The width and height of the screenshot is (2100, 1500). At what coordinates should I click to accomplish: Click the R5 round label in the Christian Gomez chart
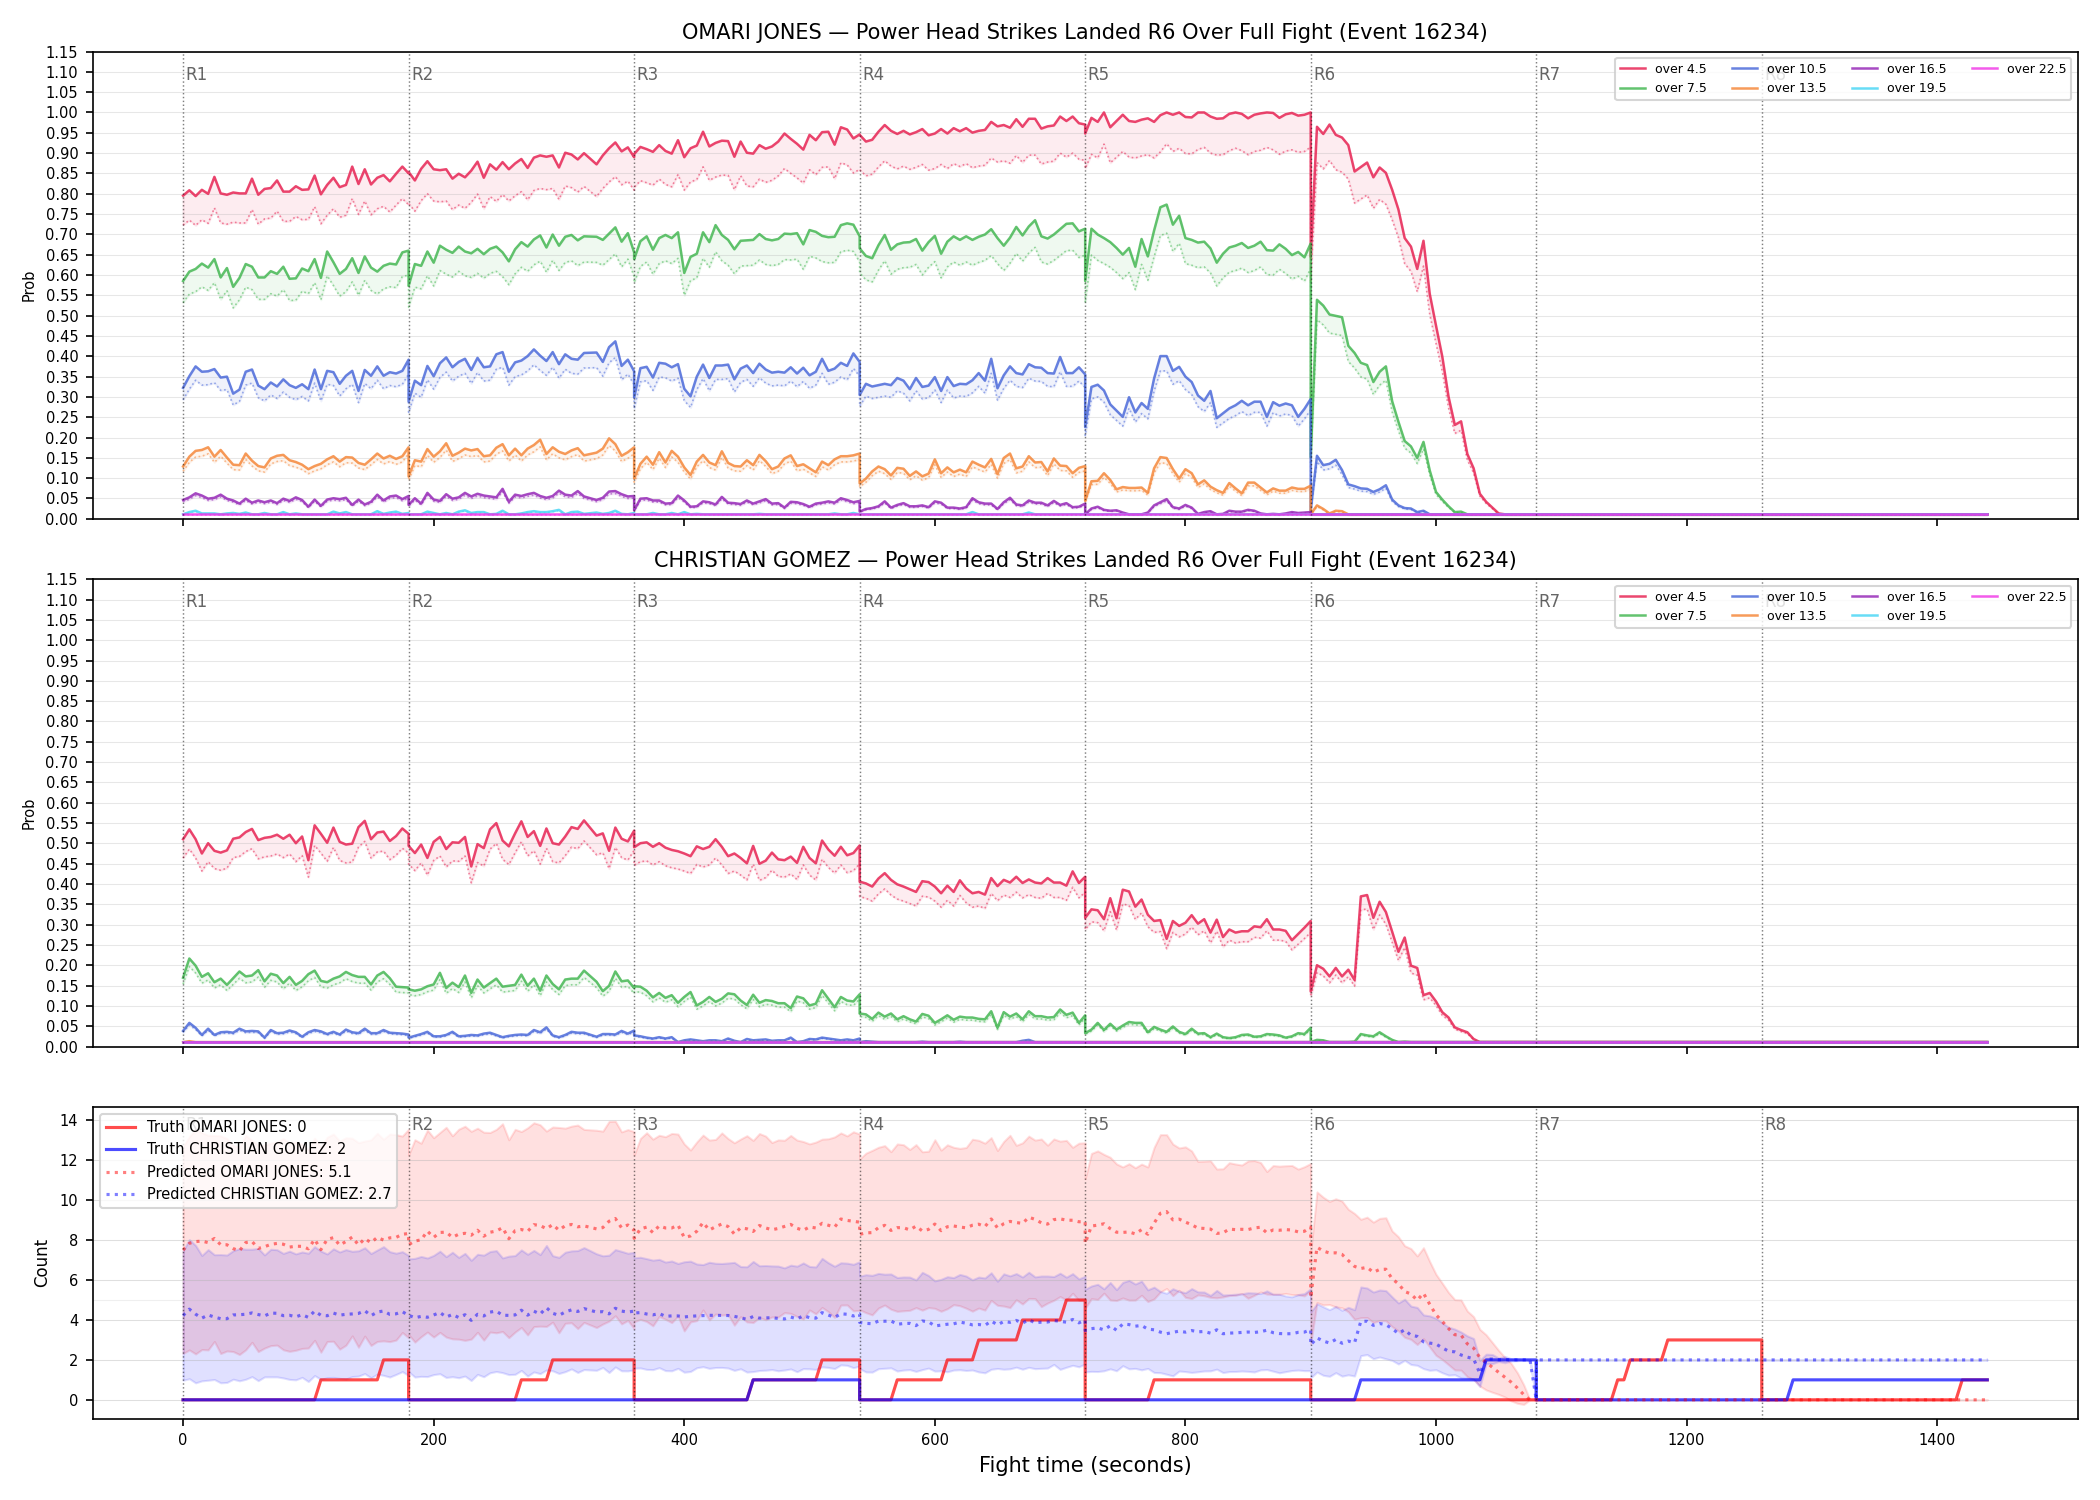pos(1098,601)
